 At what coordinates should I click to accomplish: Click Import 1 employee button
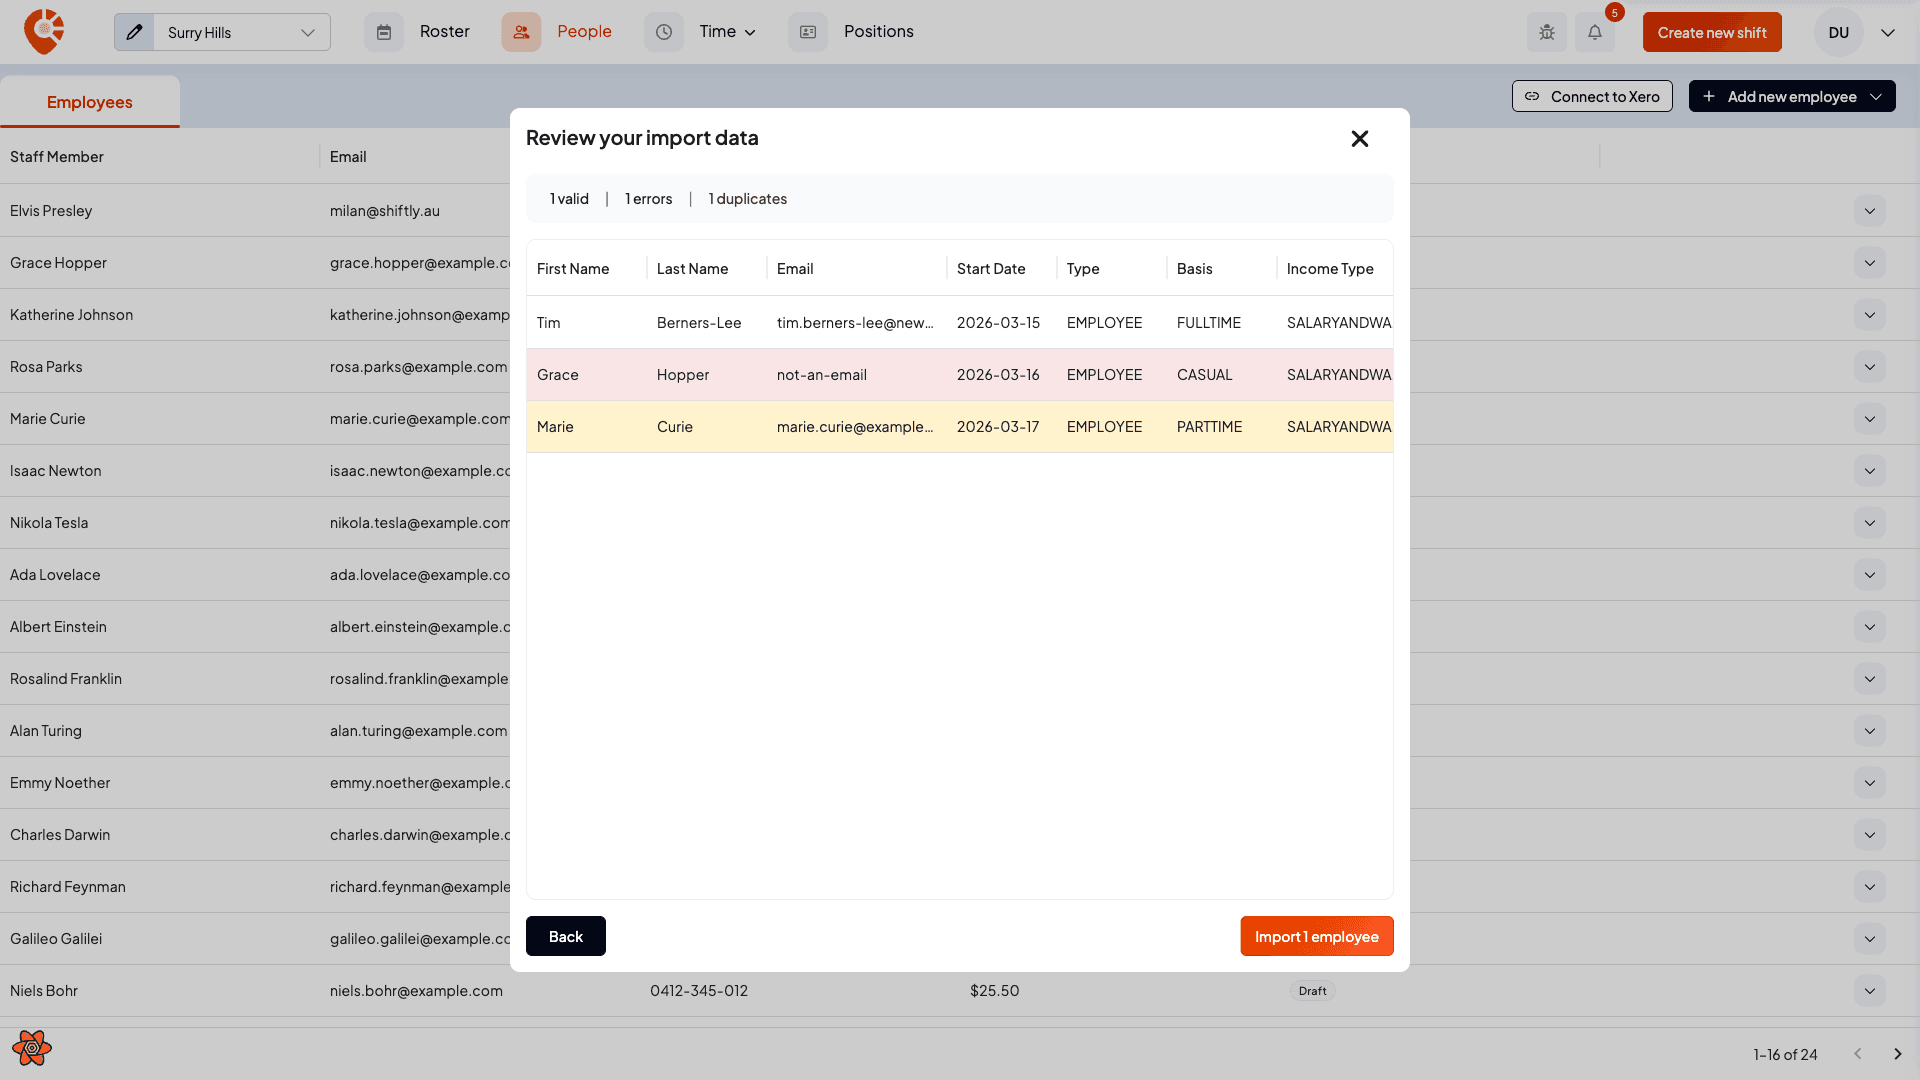[x=1317, y=936]
